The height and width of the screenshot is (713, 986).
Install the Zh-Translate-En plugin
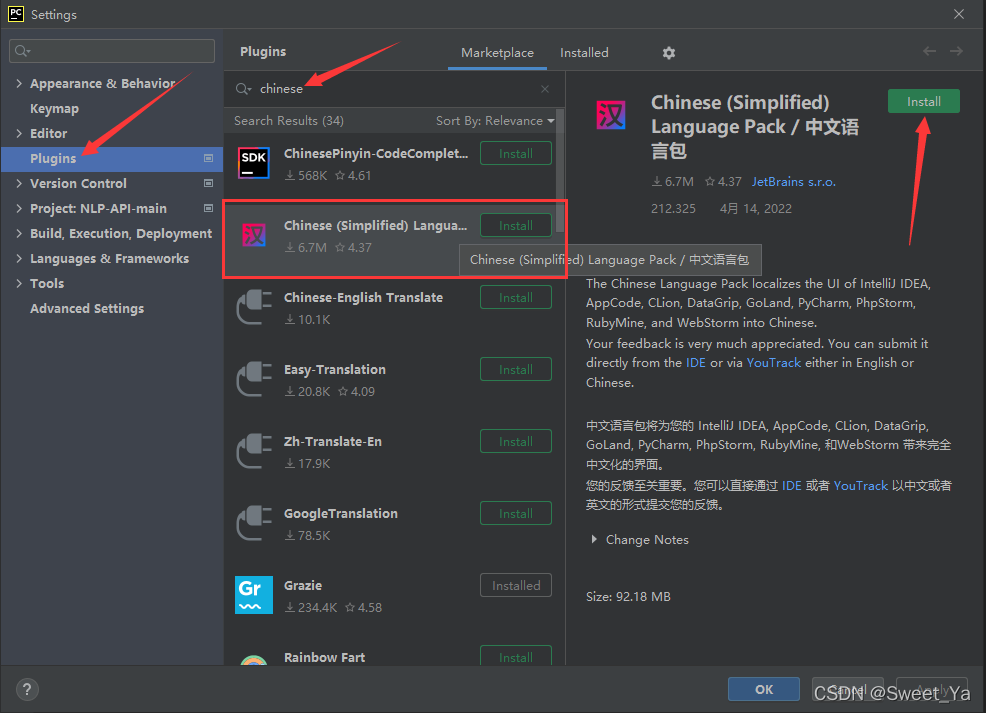pos(516,441)
